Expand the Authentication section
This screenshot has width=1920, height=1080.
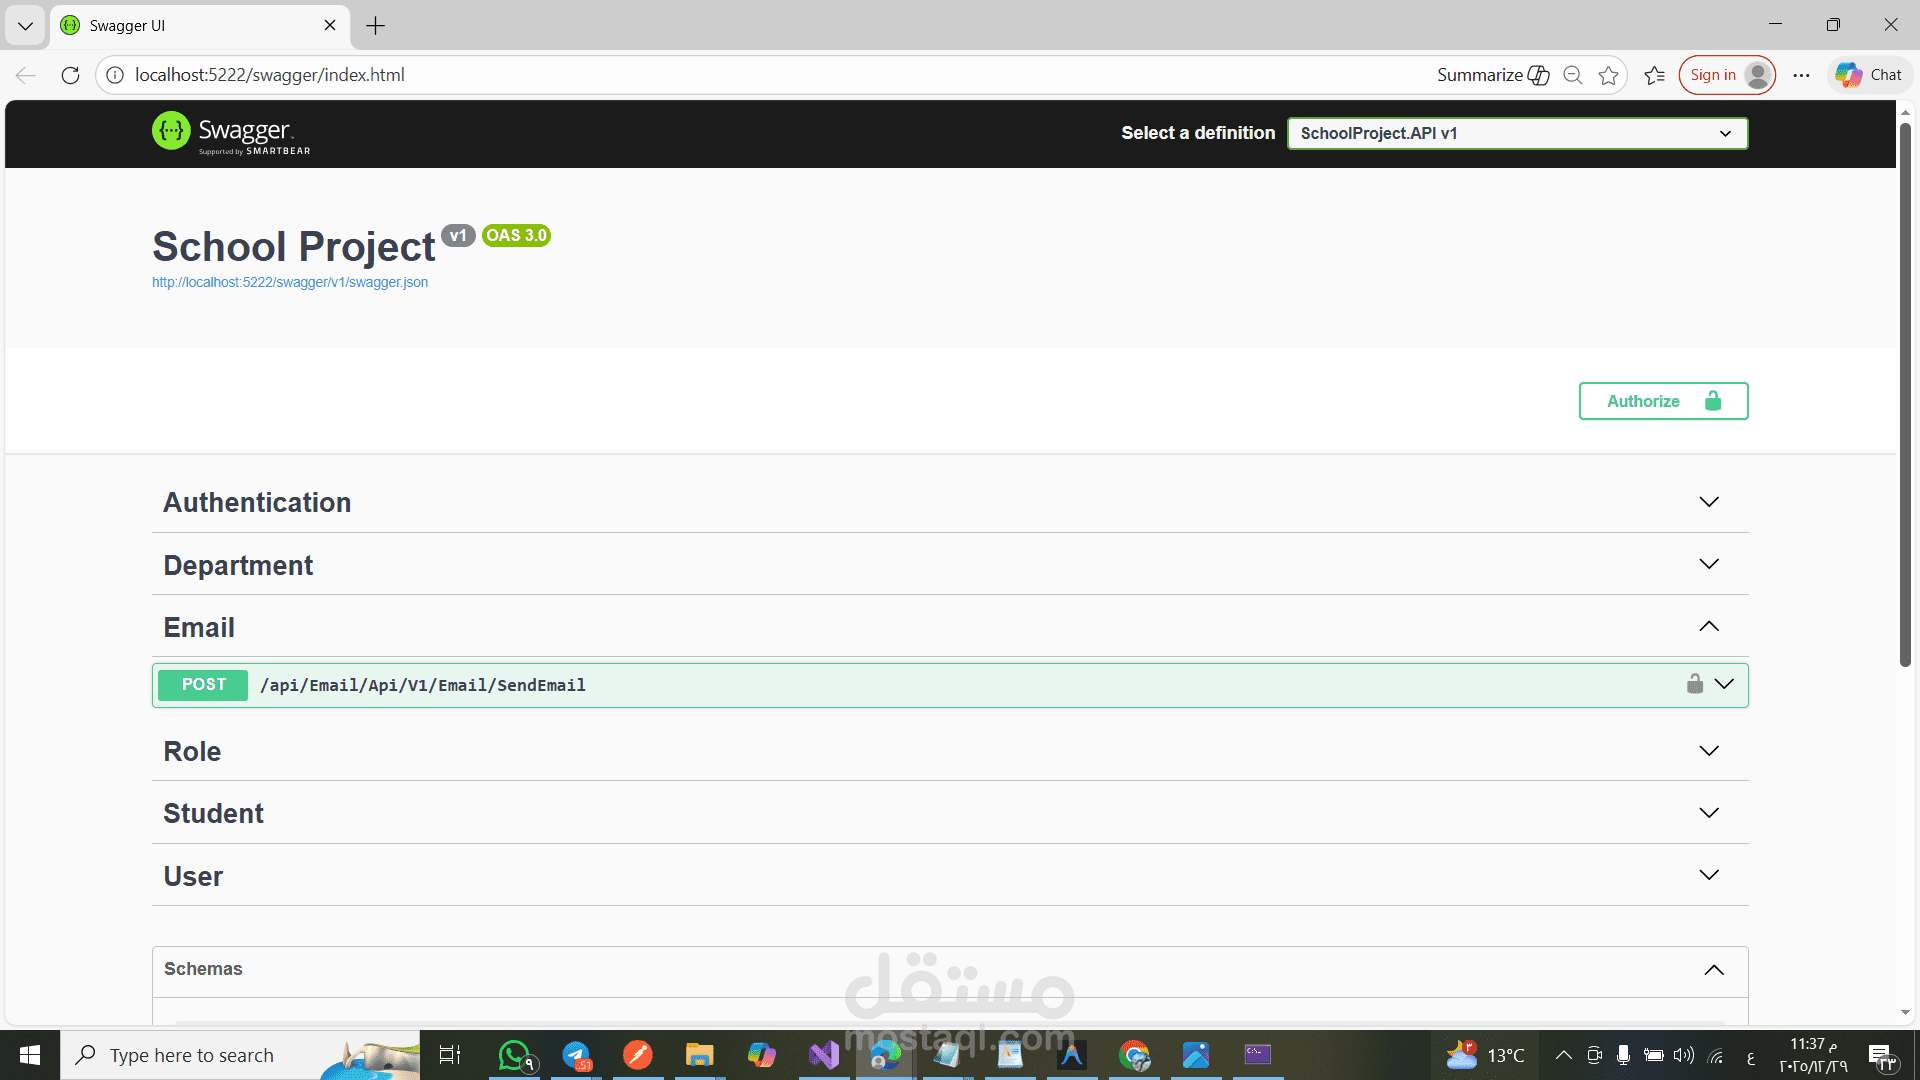[x=950, y=502]
